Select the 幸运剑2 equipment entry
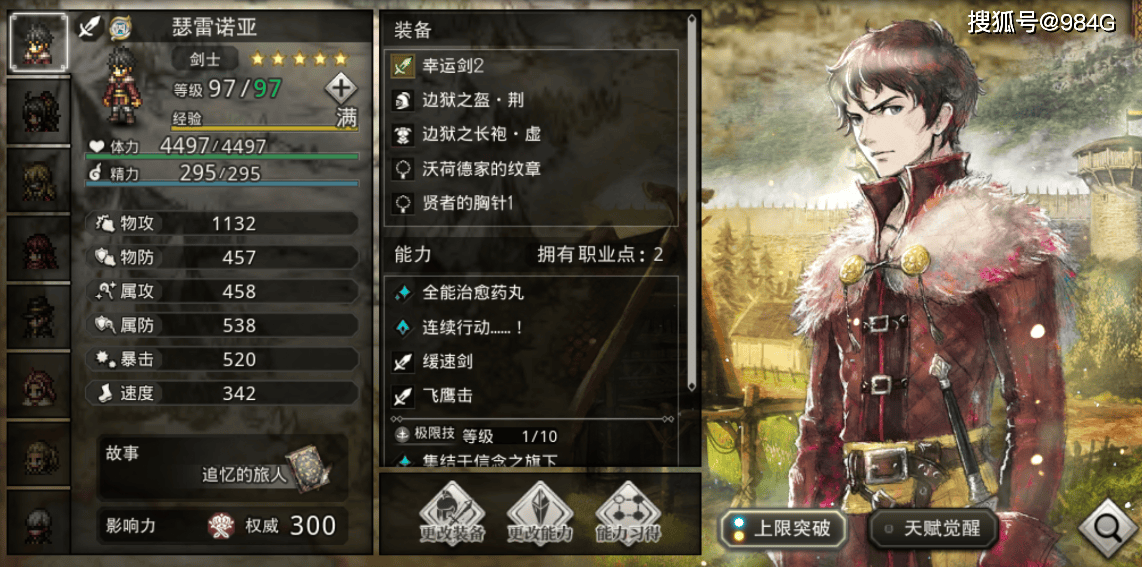Screen dimensions: 1142x567 coord(530,66)
